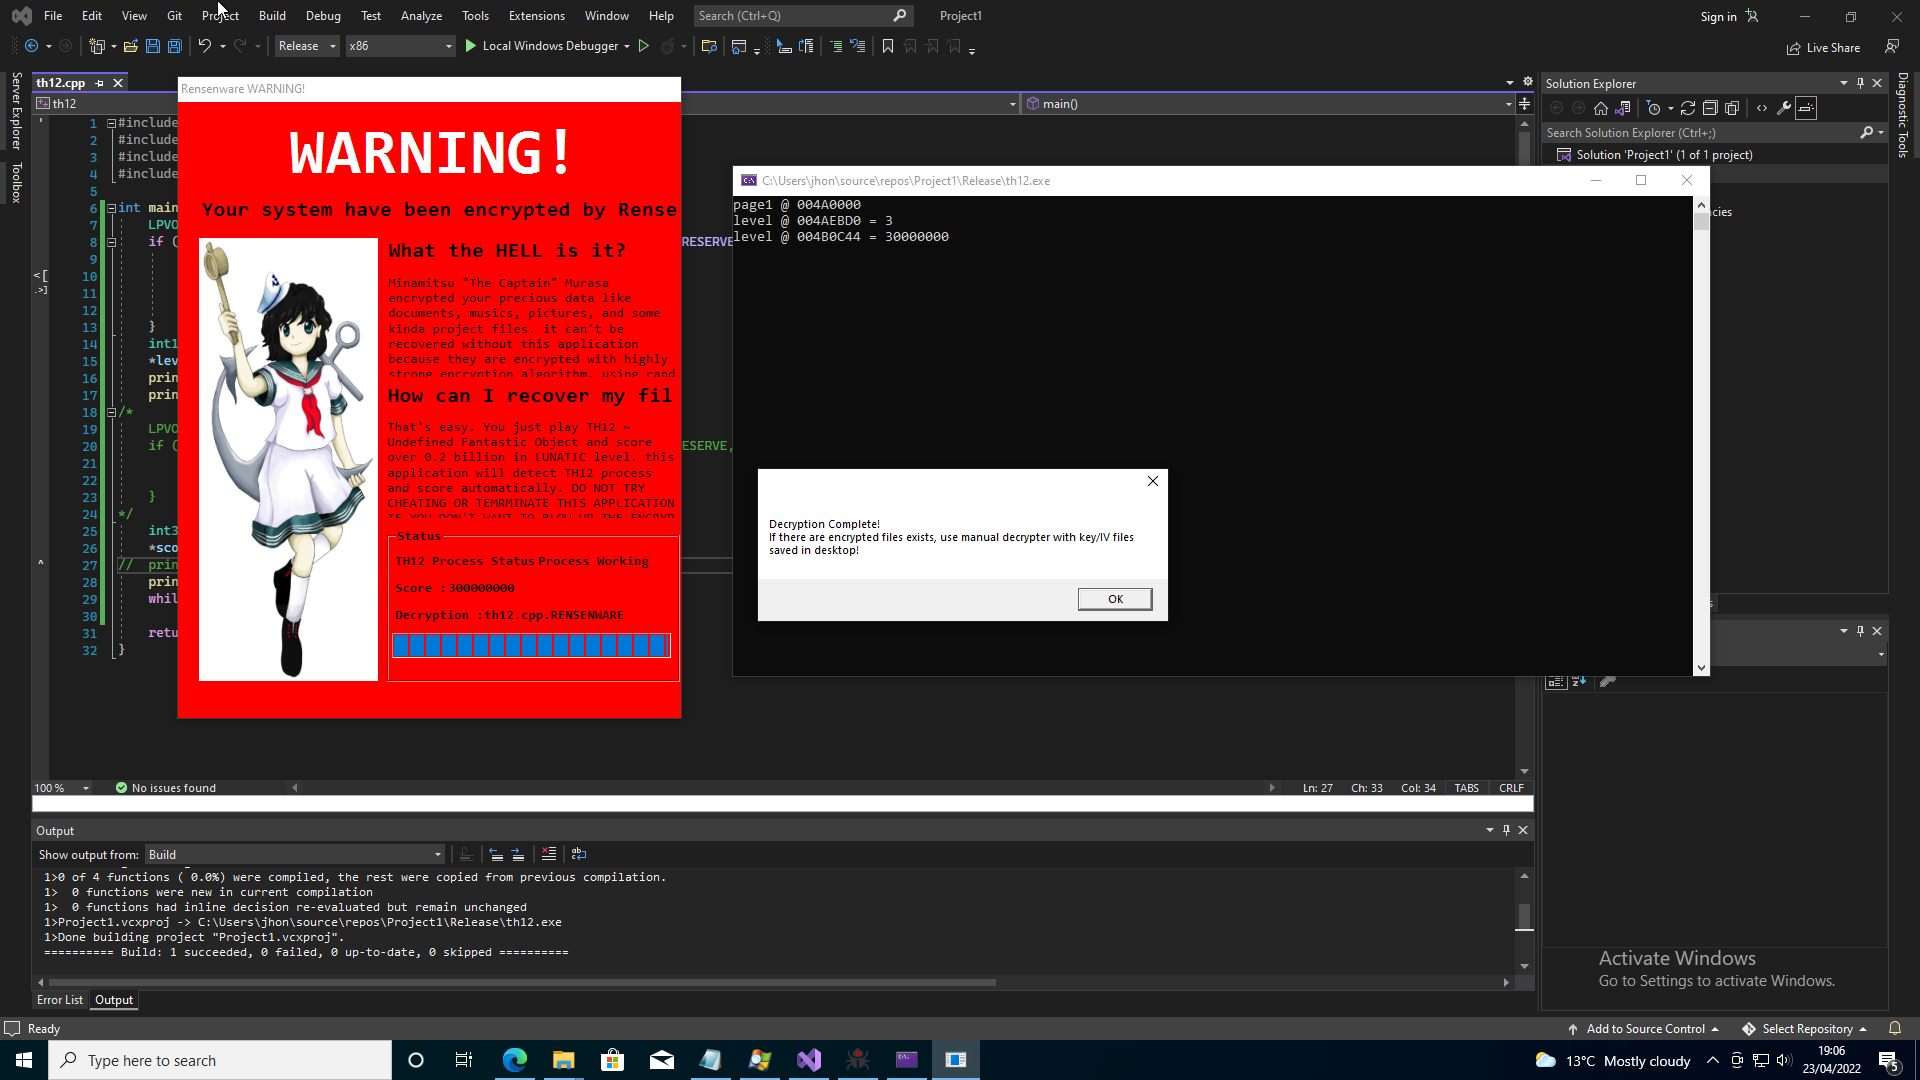This screenshot has height=1080, width=1920.
Task: Toggle pin on th12.cpp tab
Action: (x=99, y=83)
